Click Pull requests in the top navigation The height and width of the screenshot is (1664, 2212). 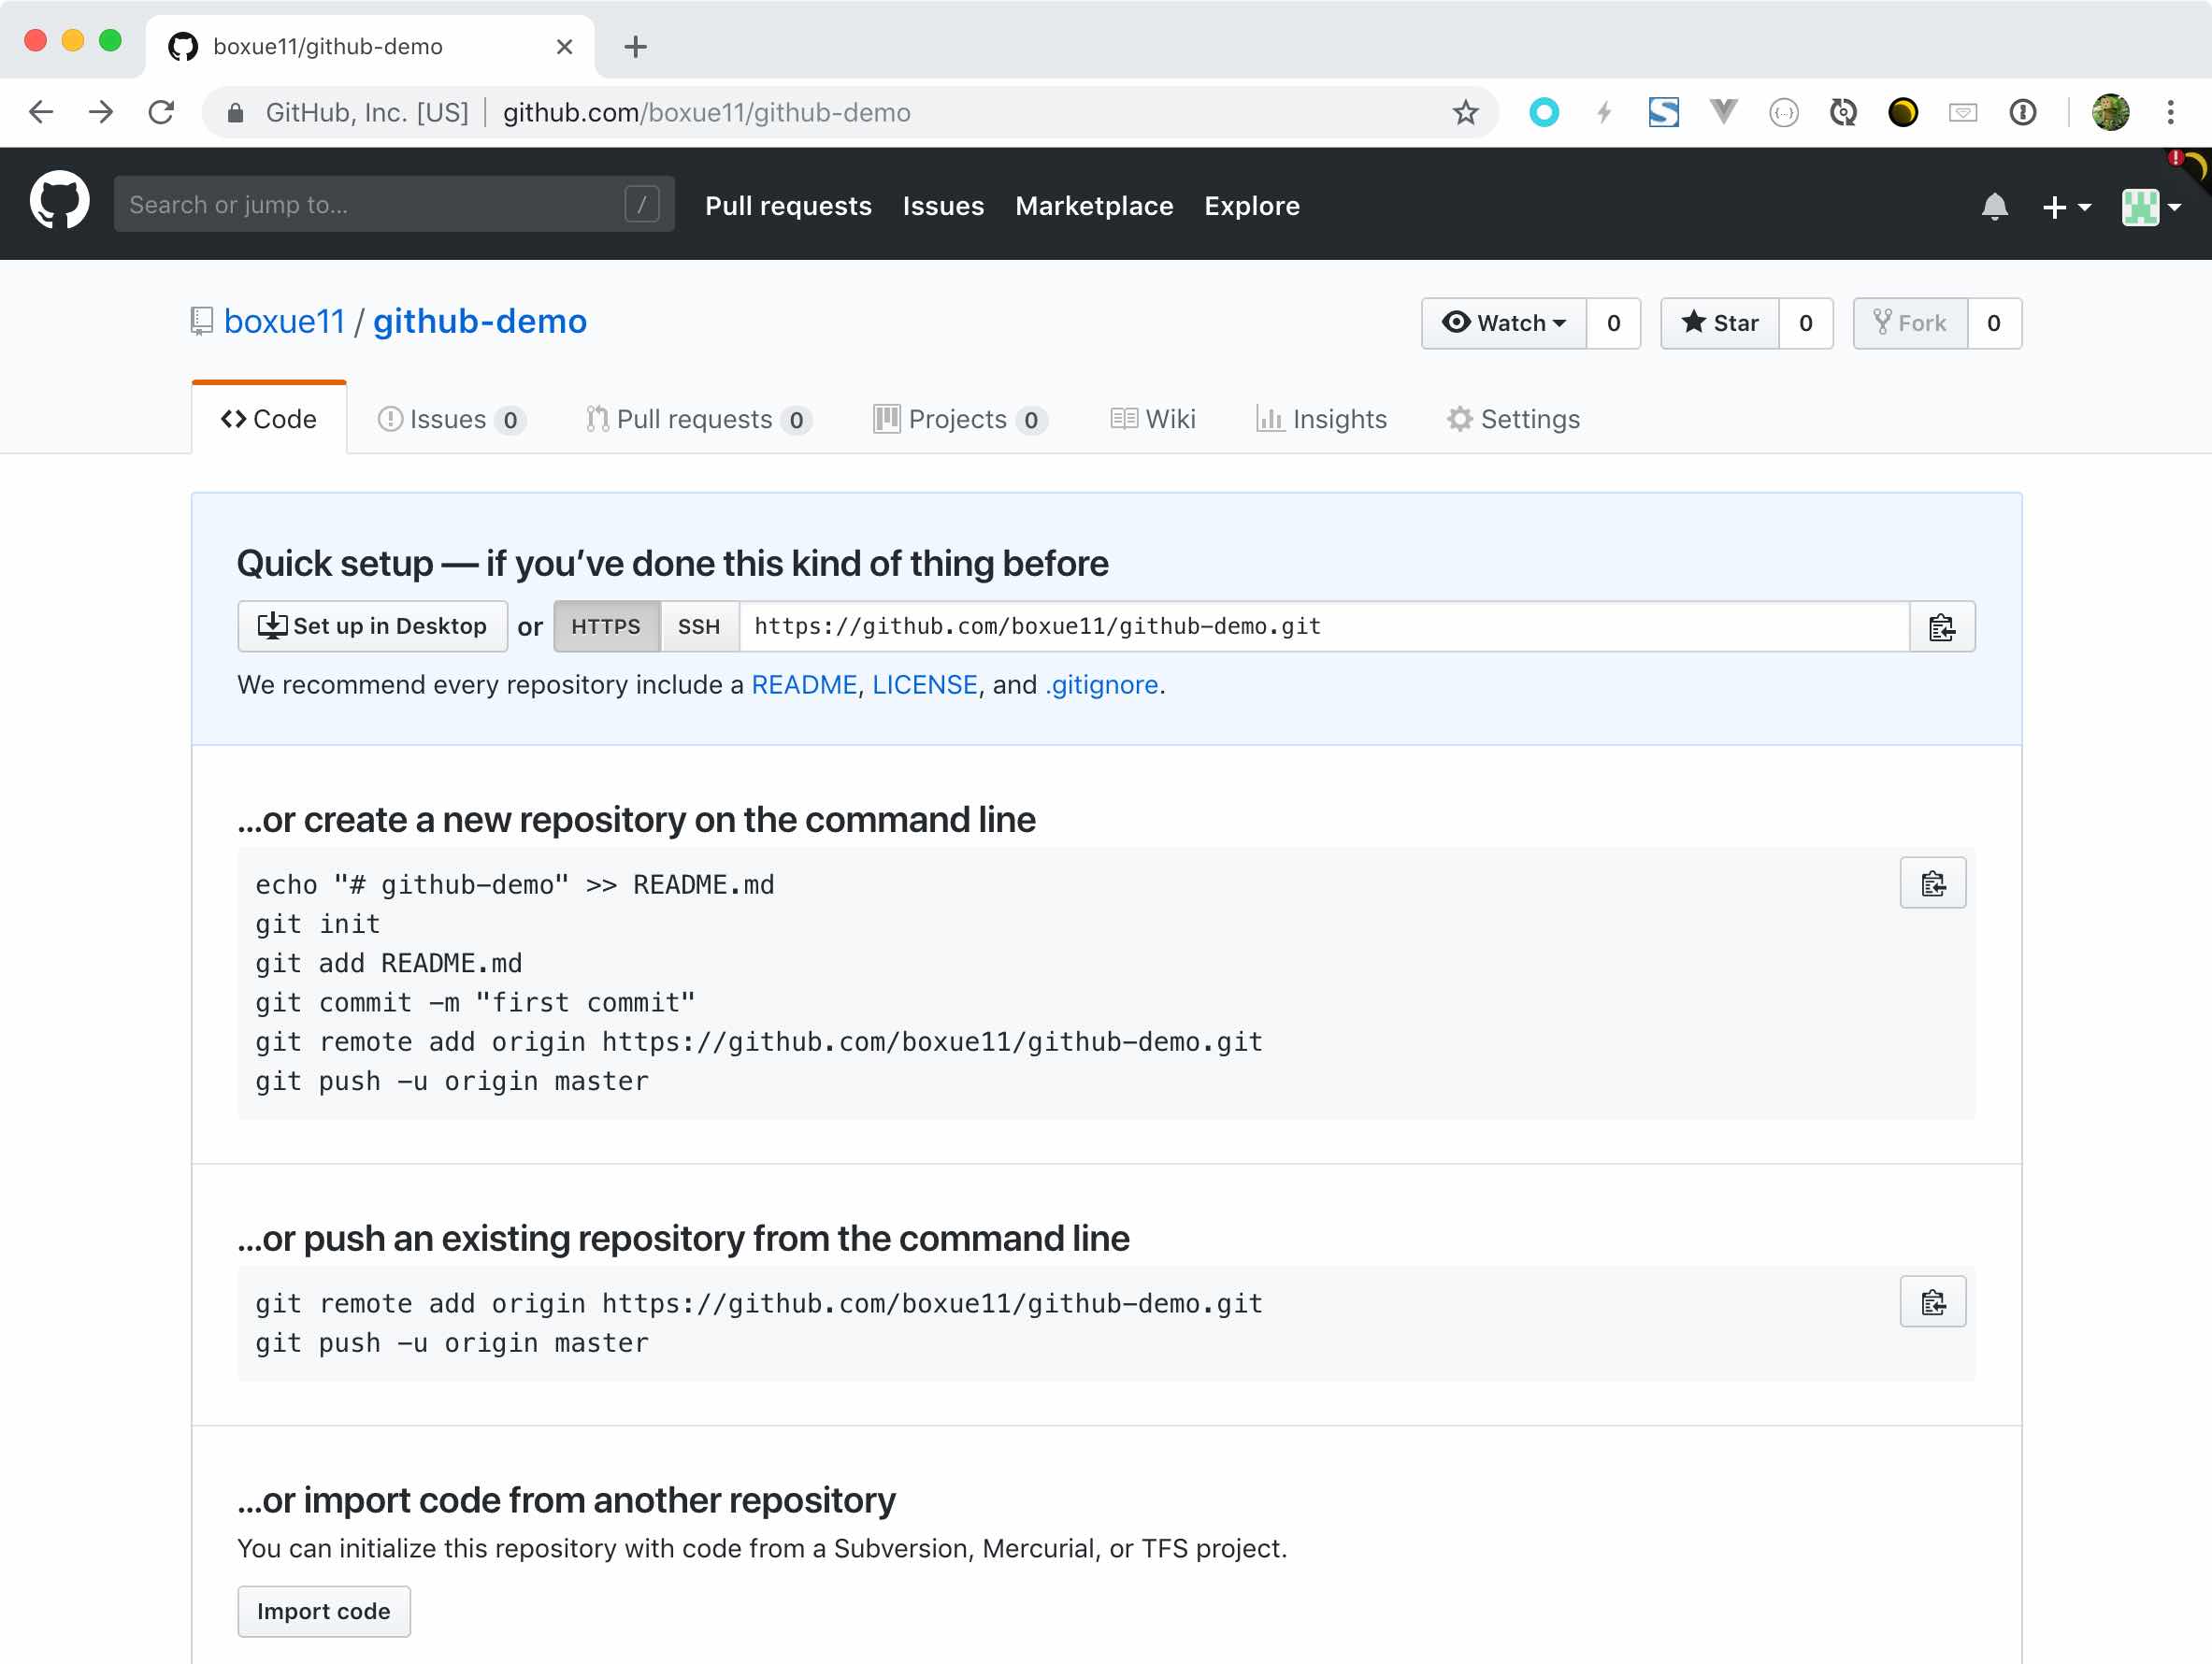pyautogui.click(x=788, y=206)
